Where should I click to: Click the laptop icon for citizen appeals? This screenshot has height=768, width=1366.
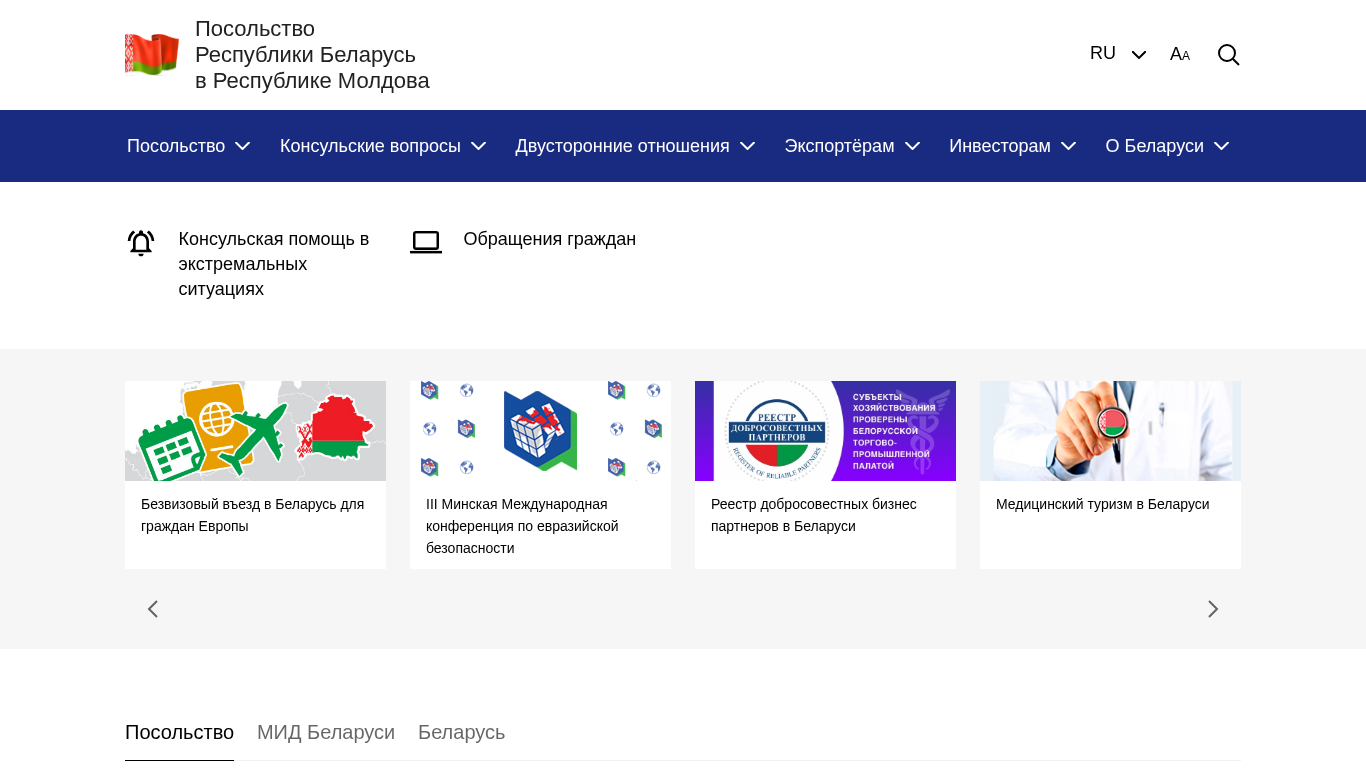click(x=426, y=242)
